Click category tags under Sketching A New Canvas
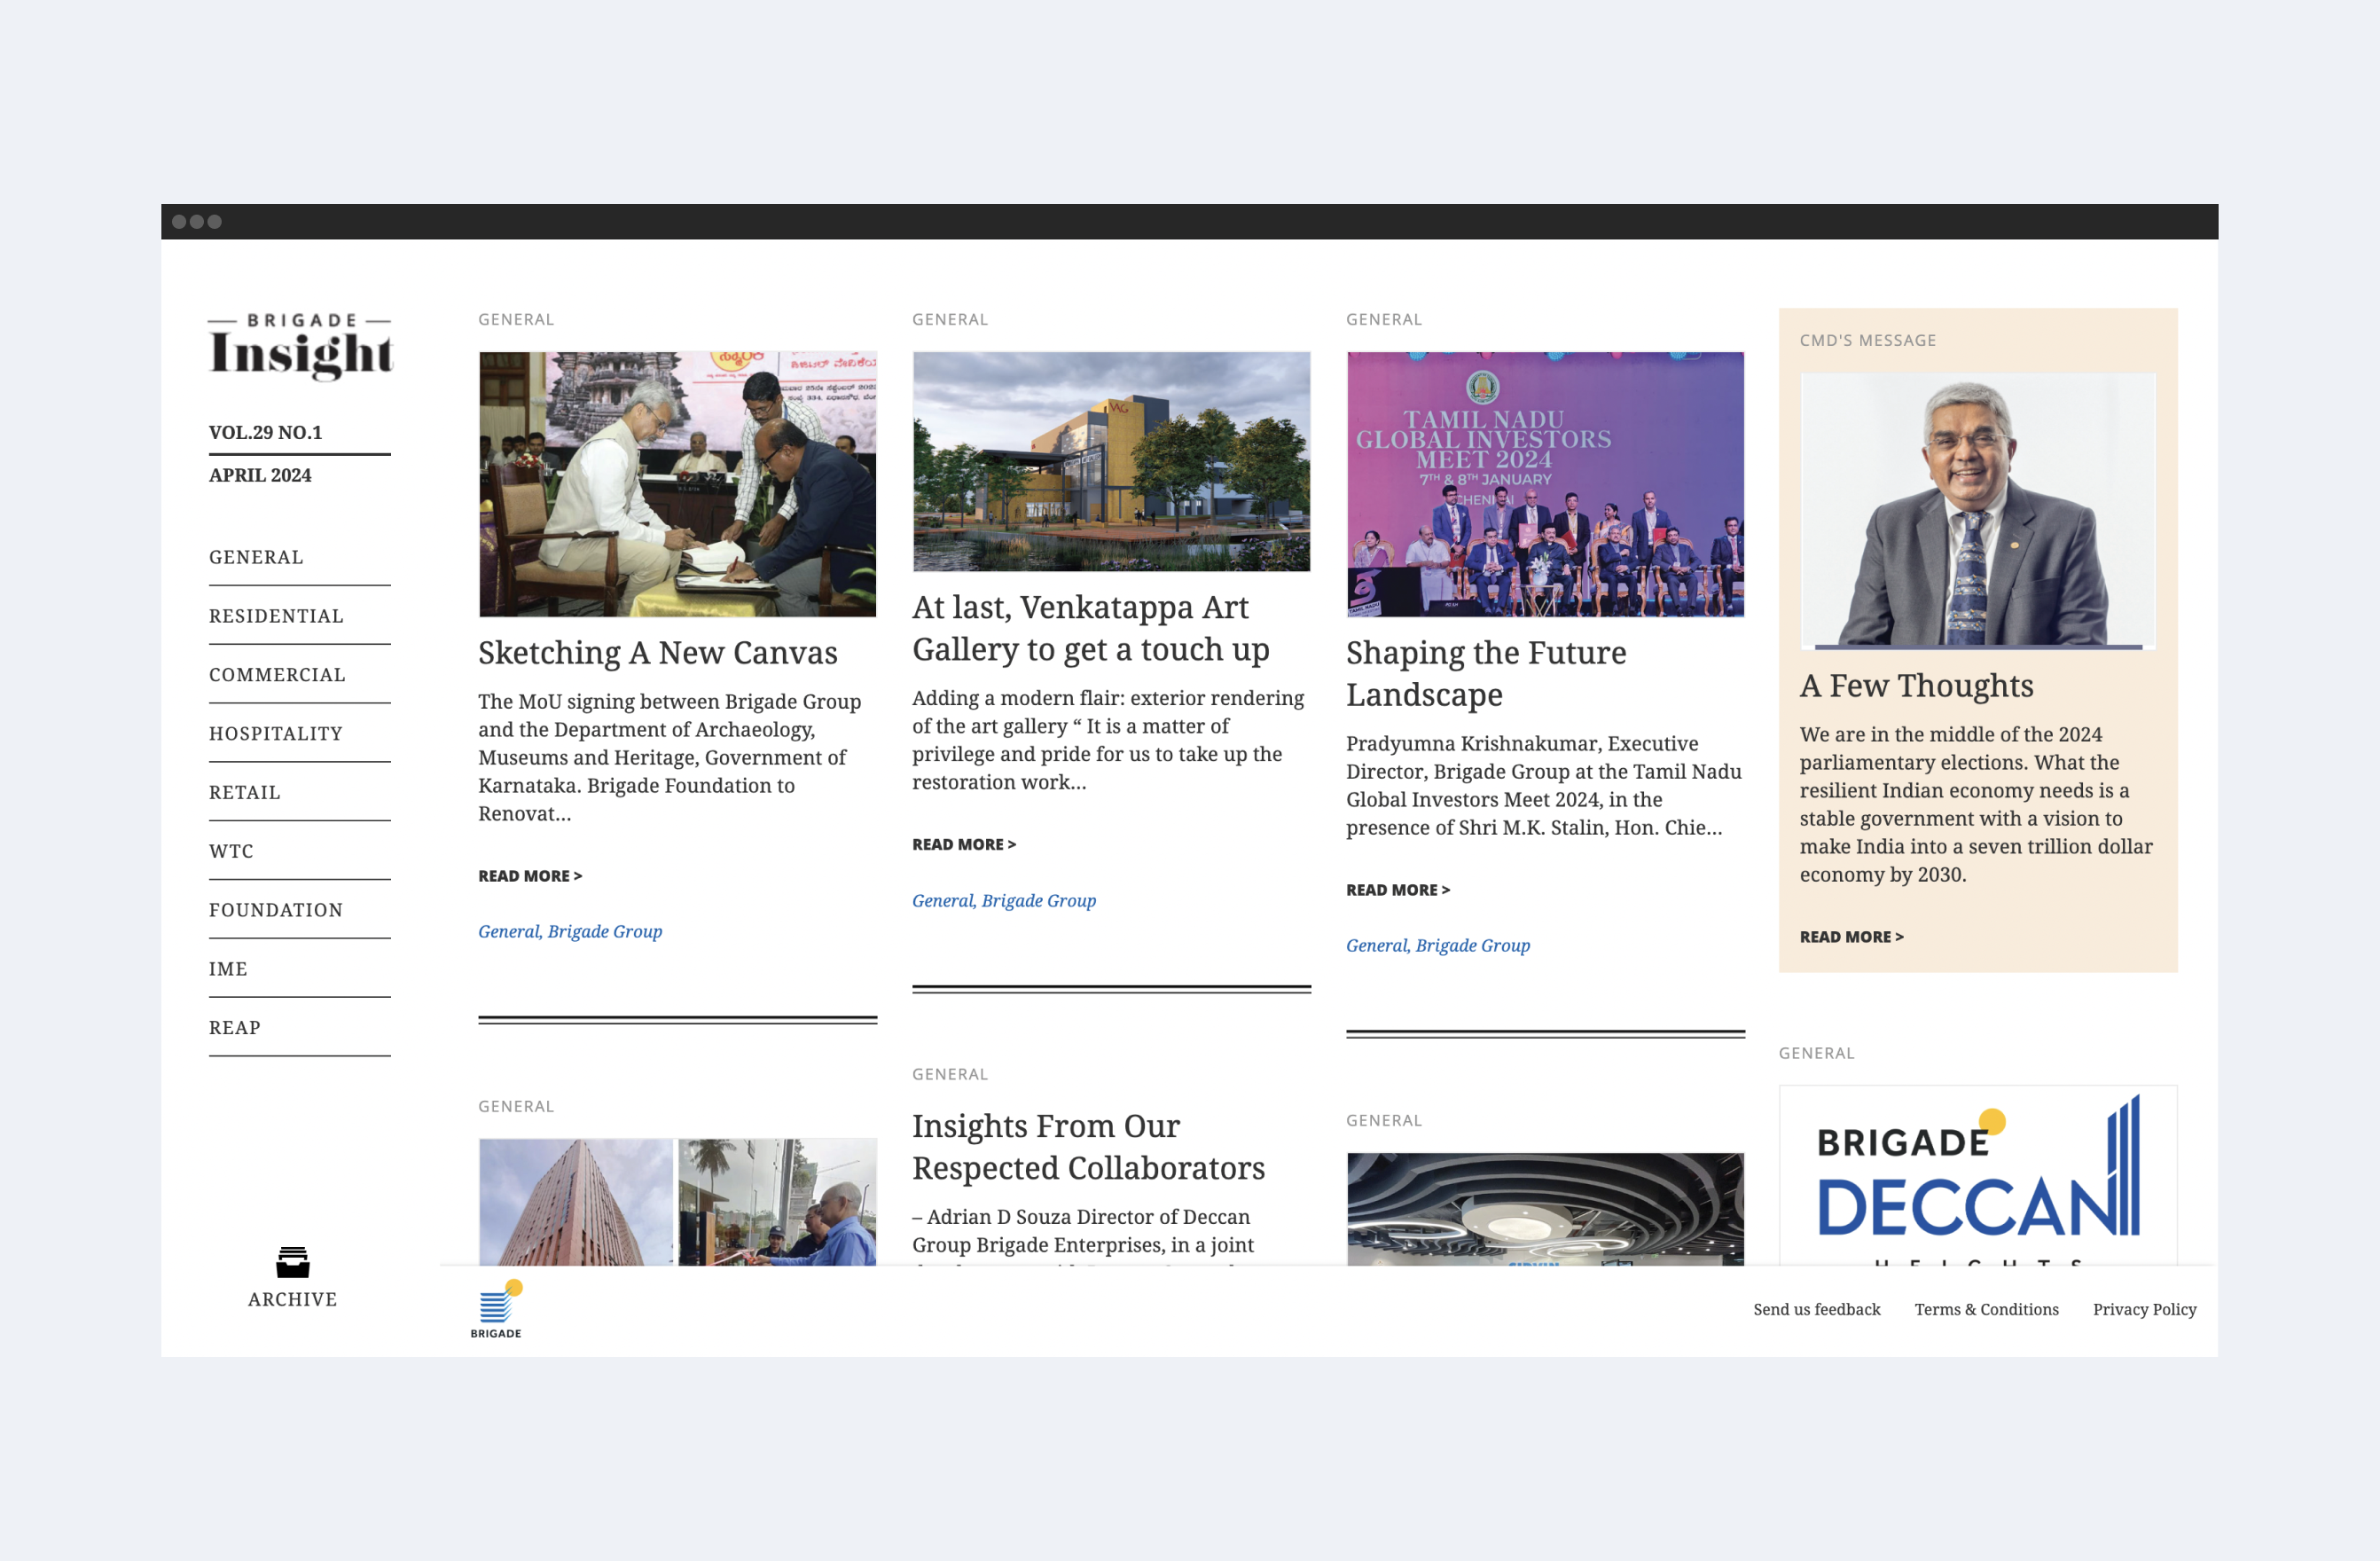2380x1561 pixels. tap(570, 932)
